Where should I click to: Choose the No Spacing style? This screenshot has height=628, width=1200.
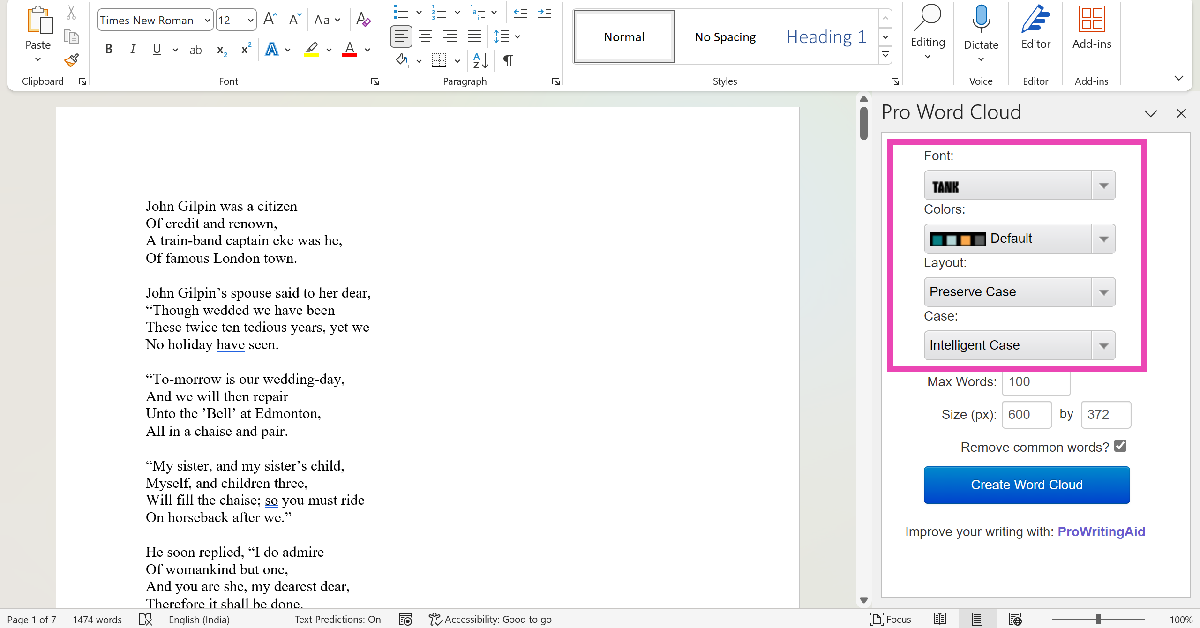click(x=725, y=37)
